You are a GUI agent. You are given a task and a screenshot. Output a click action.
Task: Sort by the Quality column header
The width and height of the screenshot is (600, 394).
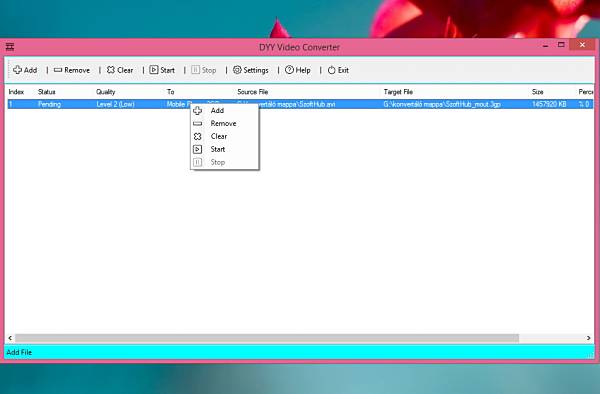pyautogui.click(x=106, y=92)
